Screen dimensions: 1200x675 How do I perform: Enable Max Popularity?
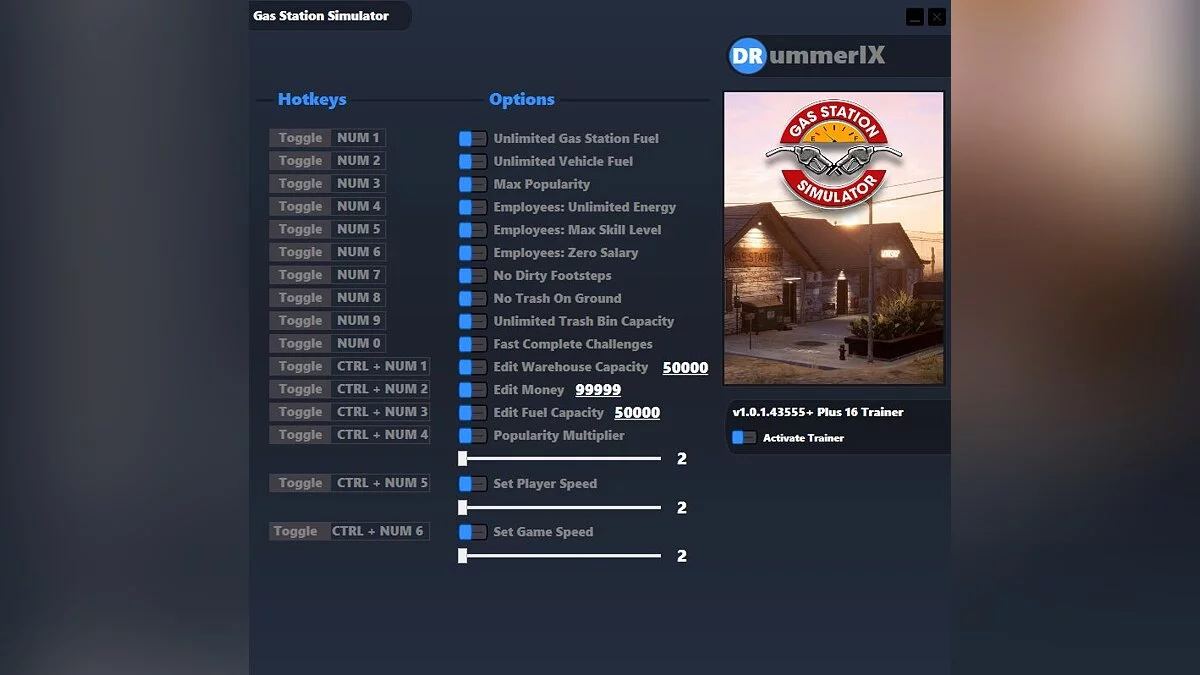pos(471,184)
